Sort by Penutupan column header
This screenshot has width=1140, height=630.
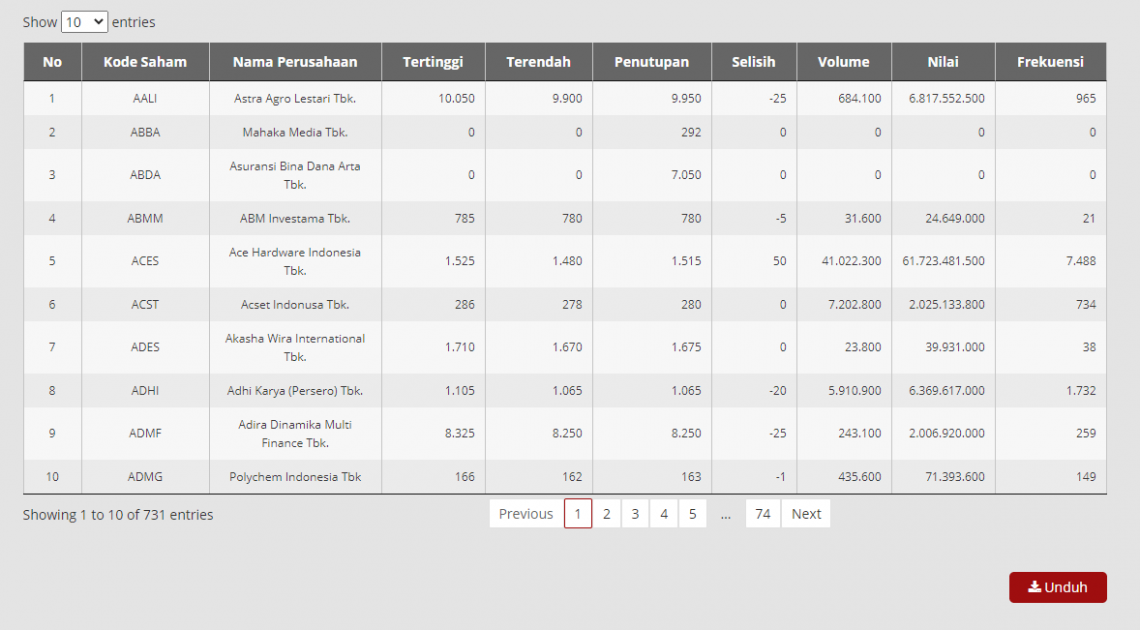pos(651,62)
